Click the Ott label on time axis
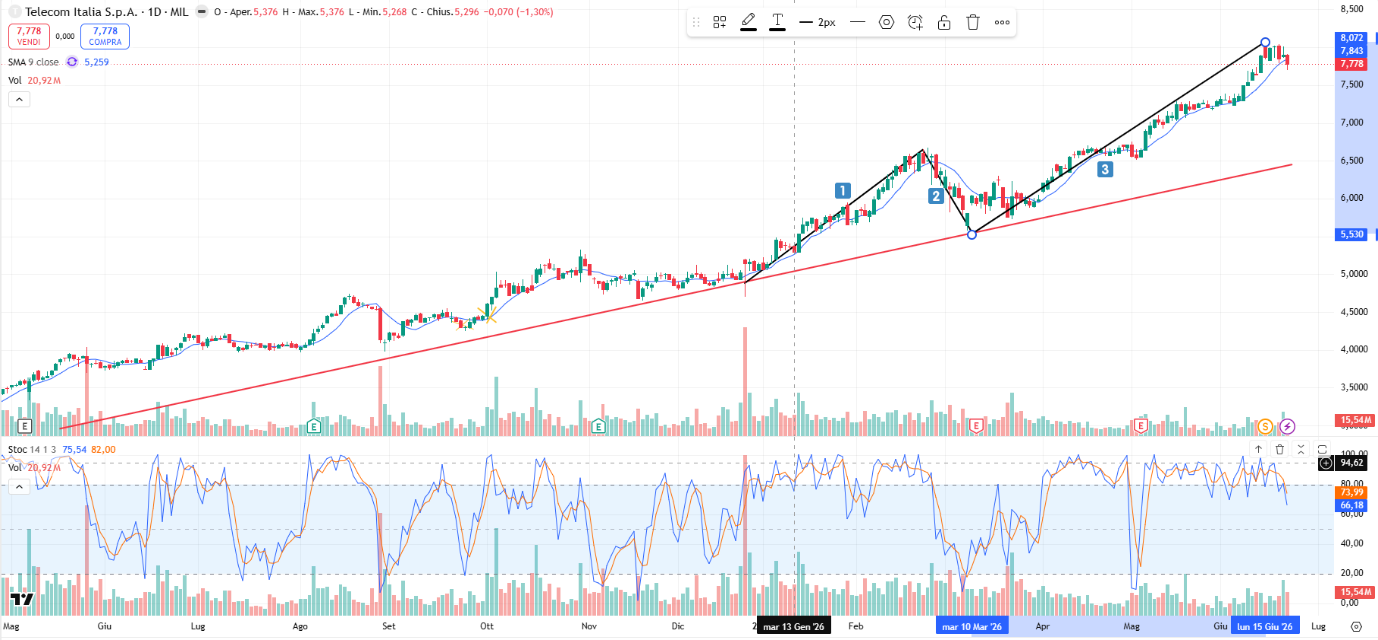The height and width of the screenshot is (640, 1378). point(487,627)
